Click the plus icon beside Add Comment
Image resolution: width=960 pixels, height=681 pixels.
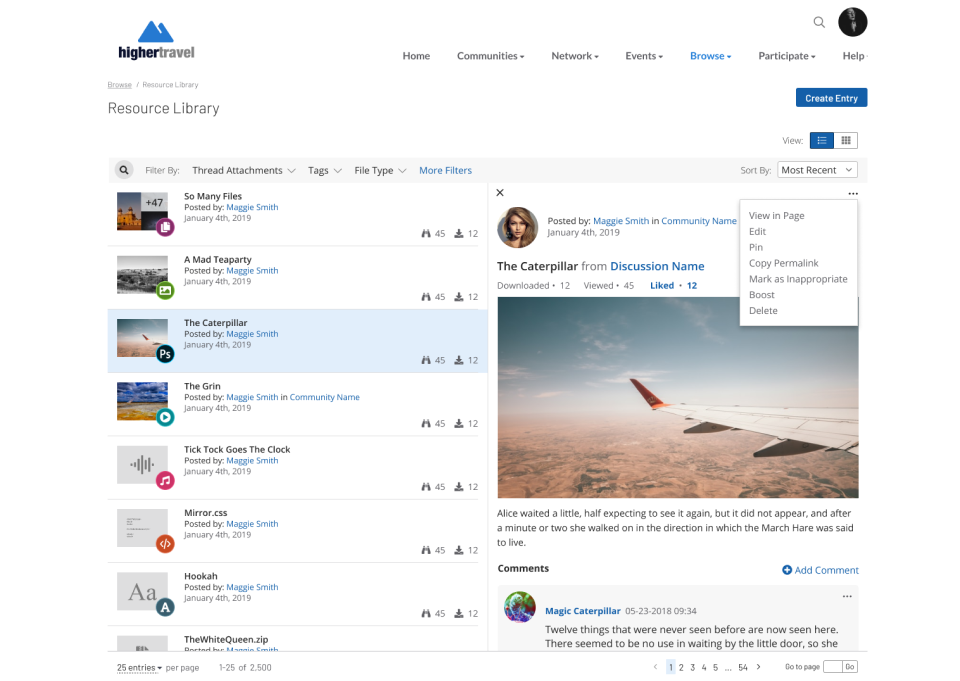click(x=787, y=570)
